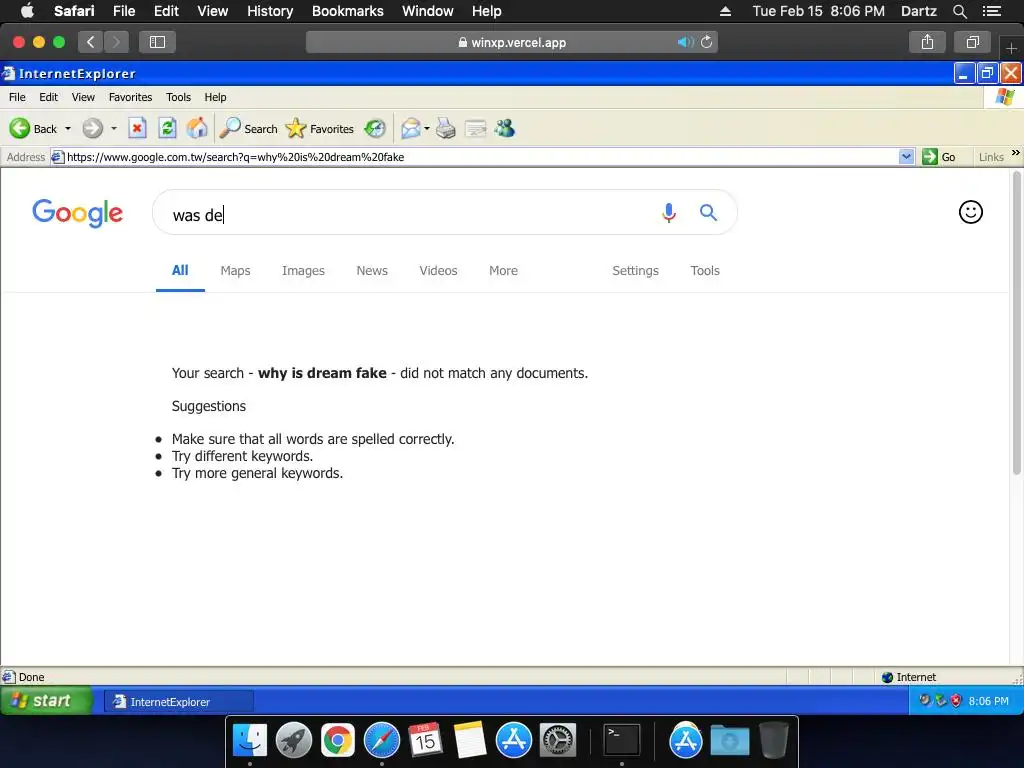Click the page vertical scrollbar

coord(1017,323)
